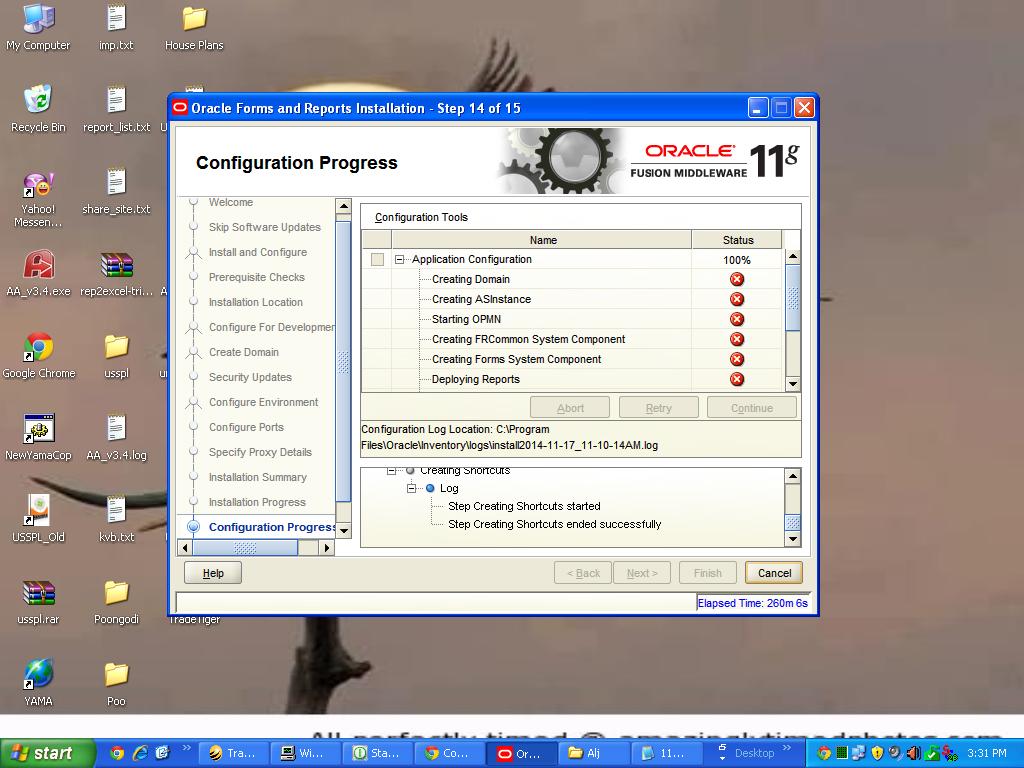
Task: Click the error icon next to Starting OPMN
Action: (737, 319)
